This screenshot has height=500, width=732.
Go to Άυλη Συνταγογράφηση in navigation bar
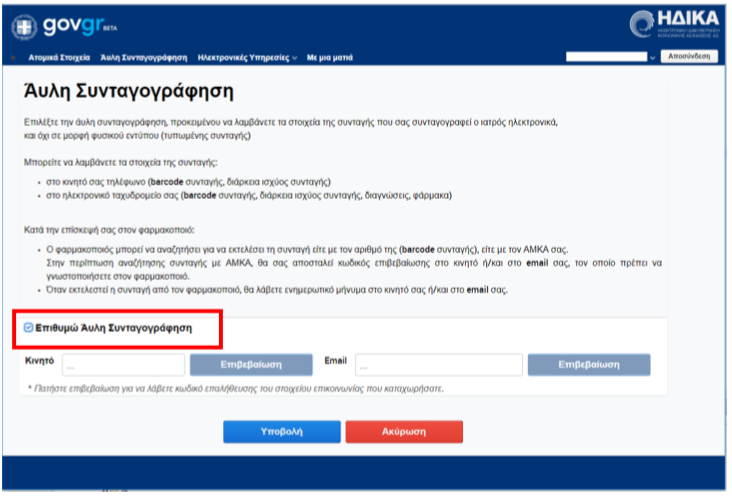click(143, 58)
